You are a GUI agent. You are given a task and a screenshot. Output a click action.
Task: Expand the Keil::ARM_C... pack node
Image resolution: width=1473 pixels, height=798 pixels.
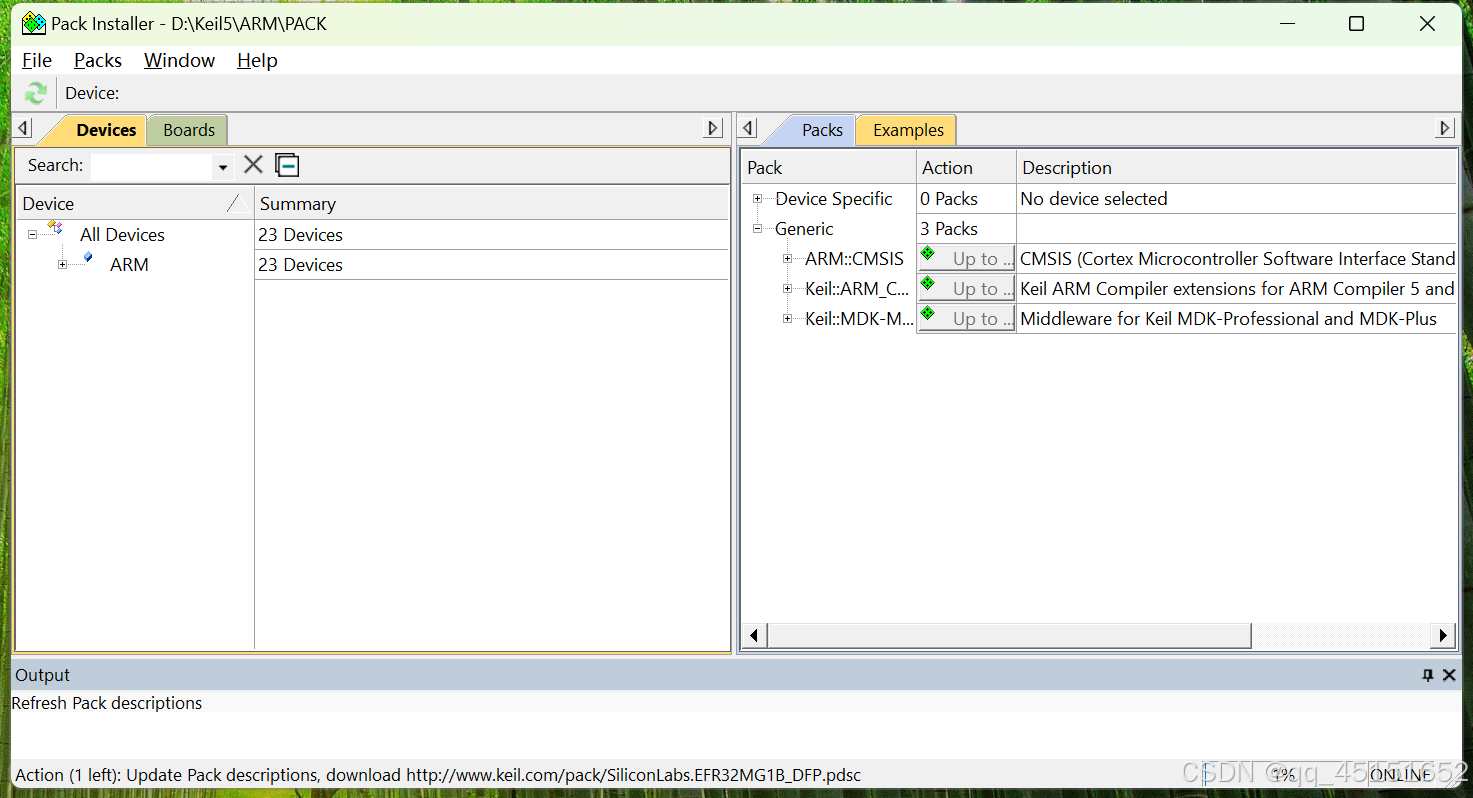click(x=788, y=289)
